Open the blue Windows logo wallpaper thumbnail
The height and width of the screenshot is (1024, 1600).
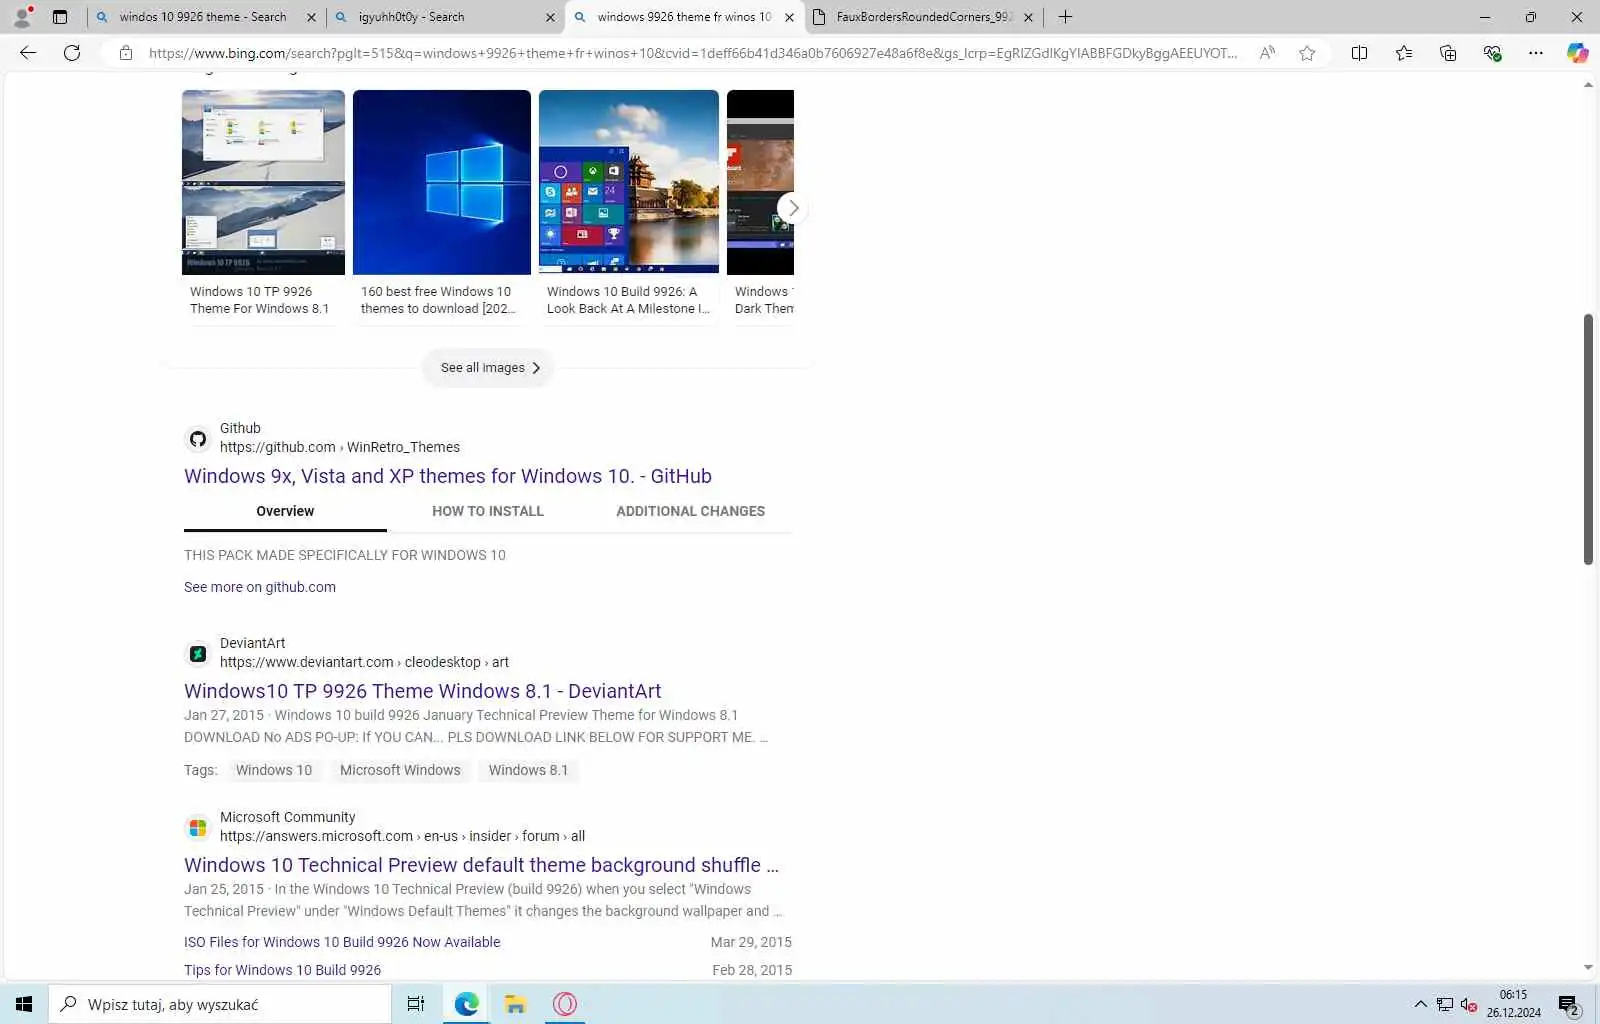(x=442, y=182)
